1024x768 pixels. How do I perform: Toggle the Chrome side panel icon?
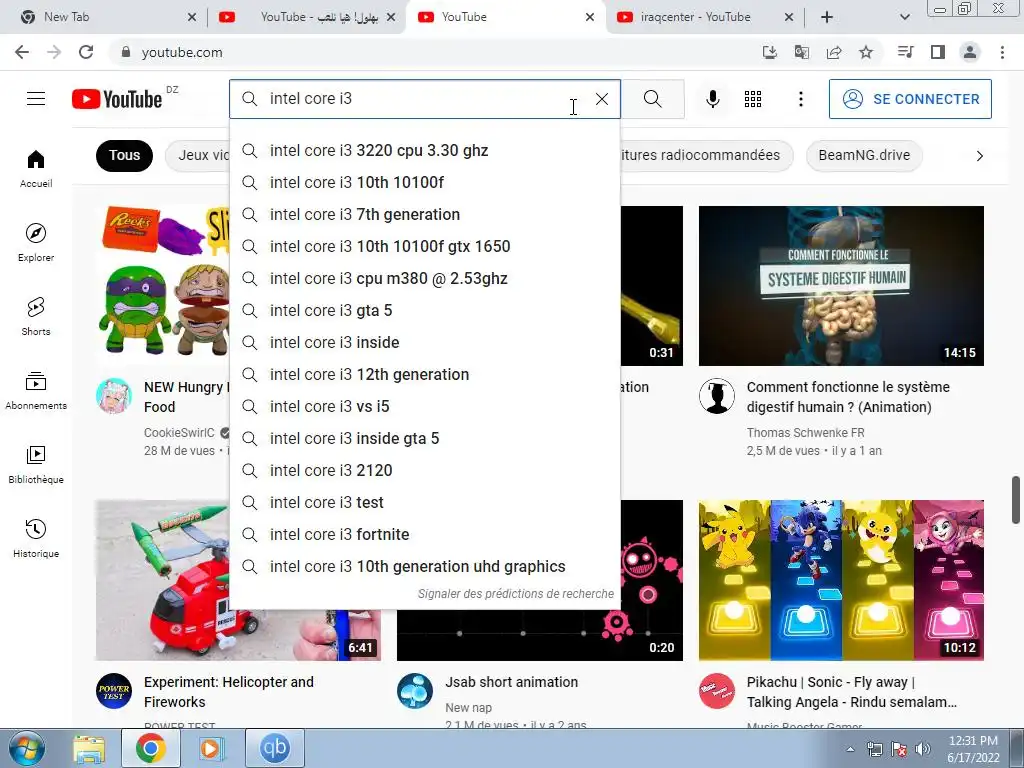coord(938,52)
